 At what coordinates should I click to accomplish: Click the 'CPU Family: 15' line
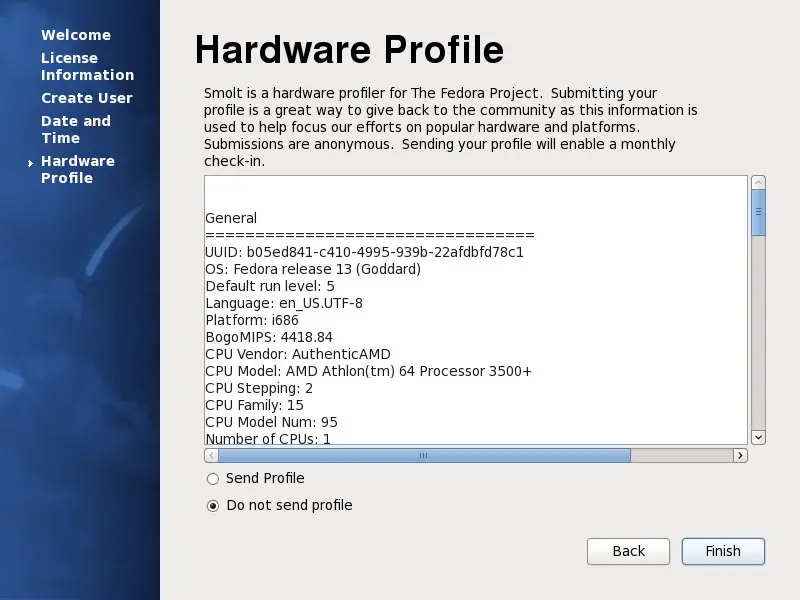click(x=254, y=405)
